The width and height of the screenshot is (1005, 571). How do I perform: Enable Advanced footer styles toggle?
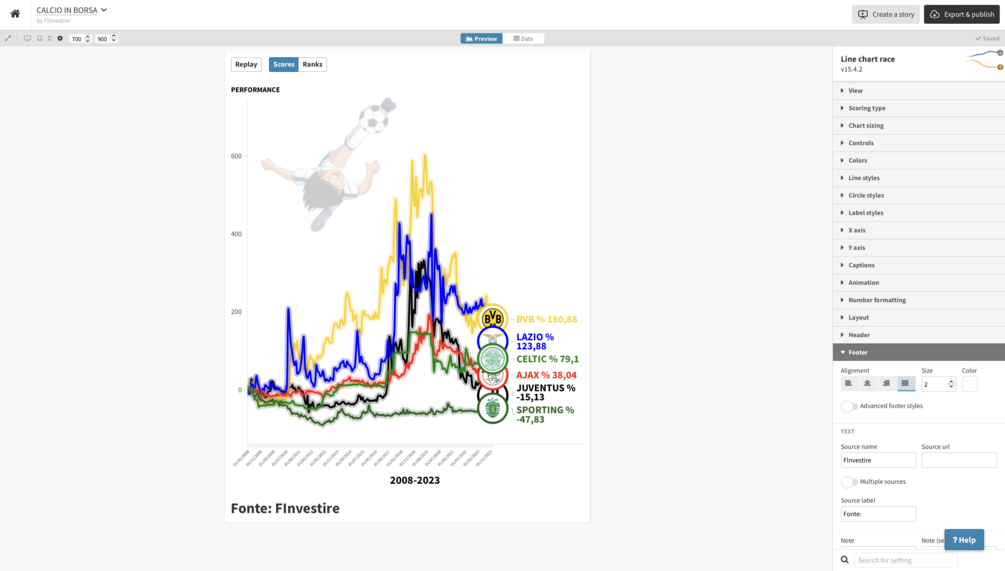[849, 406]
